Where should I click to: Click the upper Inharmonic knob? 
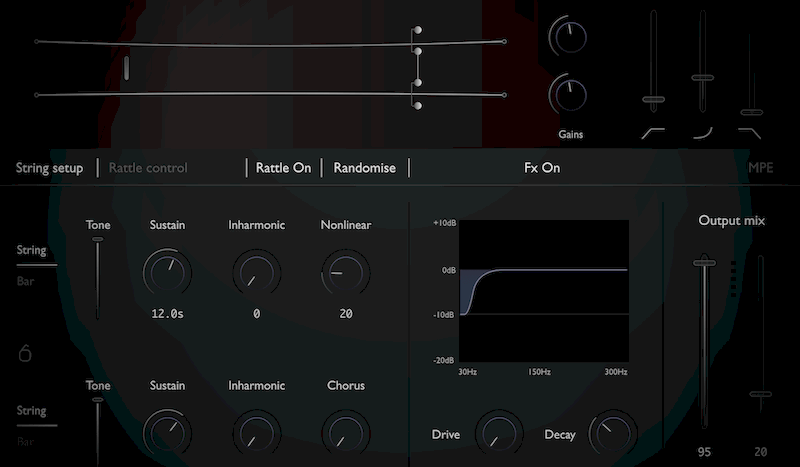click(257, 273)
